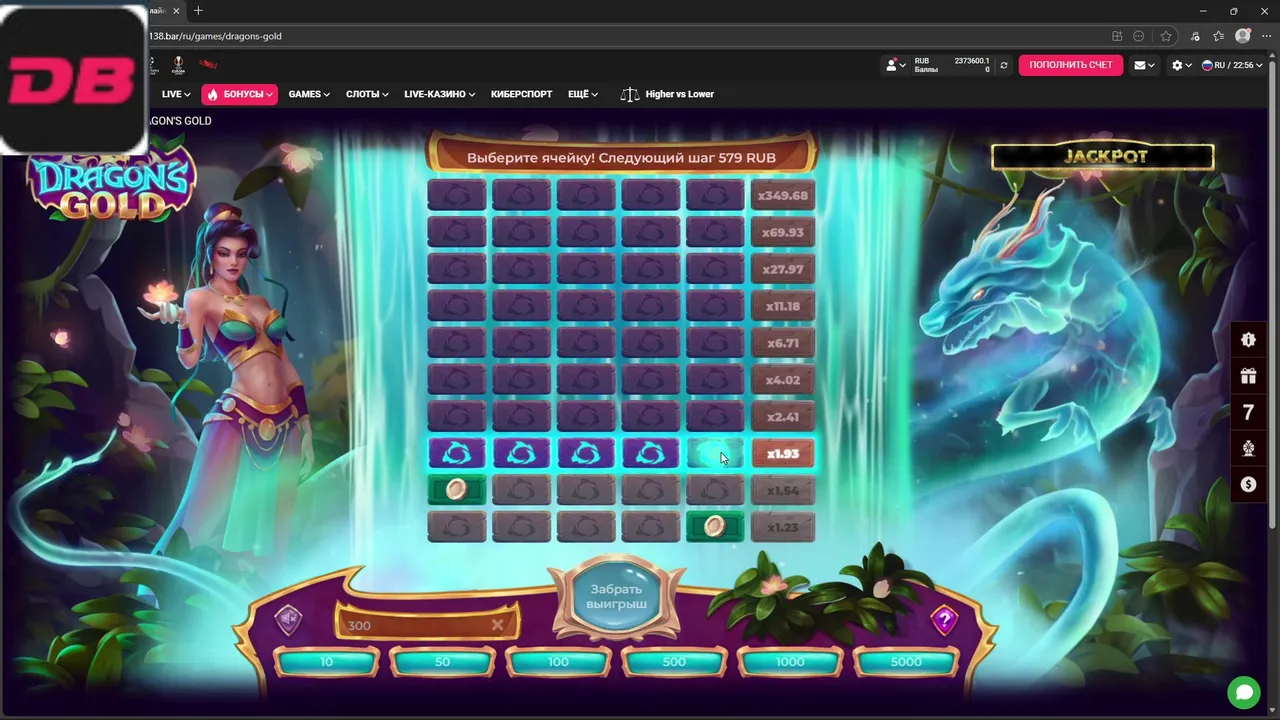
Task: Set the bet to 50
Action: click(442, 662)
